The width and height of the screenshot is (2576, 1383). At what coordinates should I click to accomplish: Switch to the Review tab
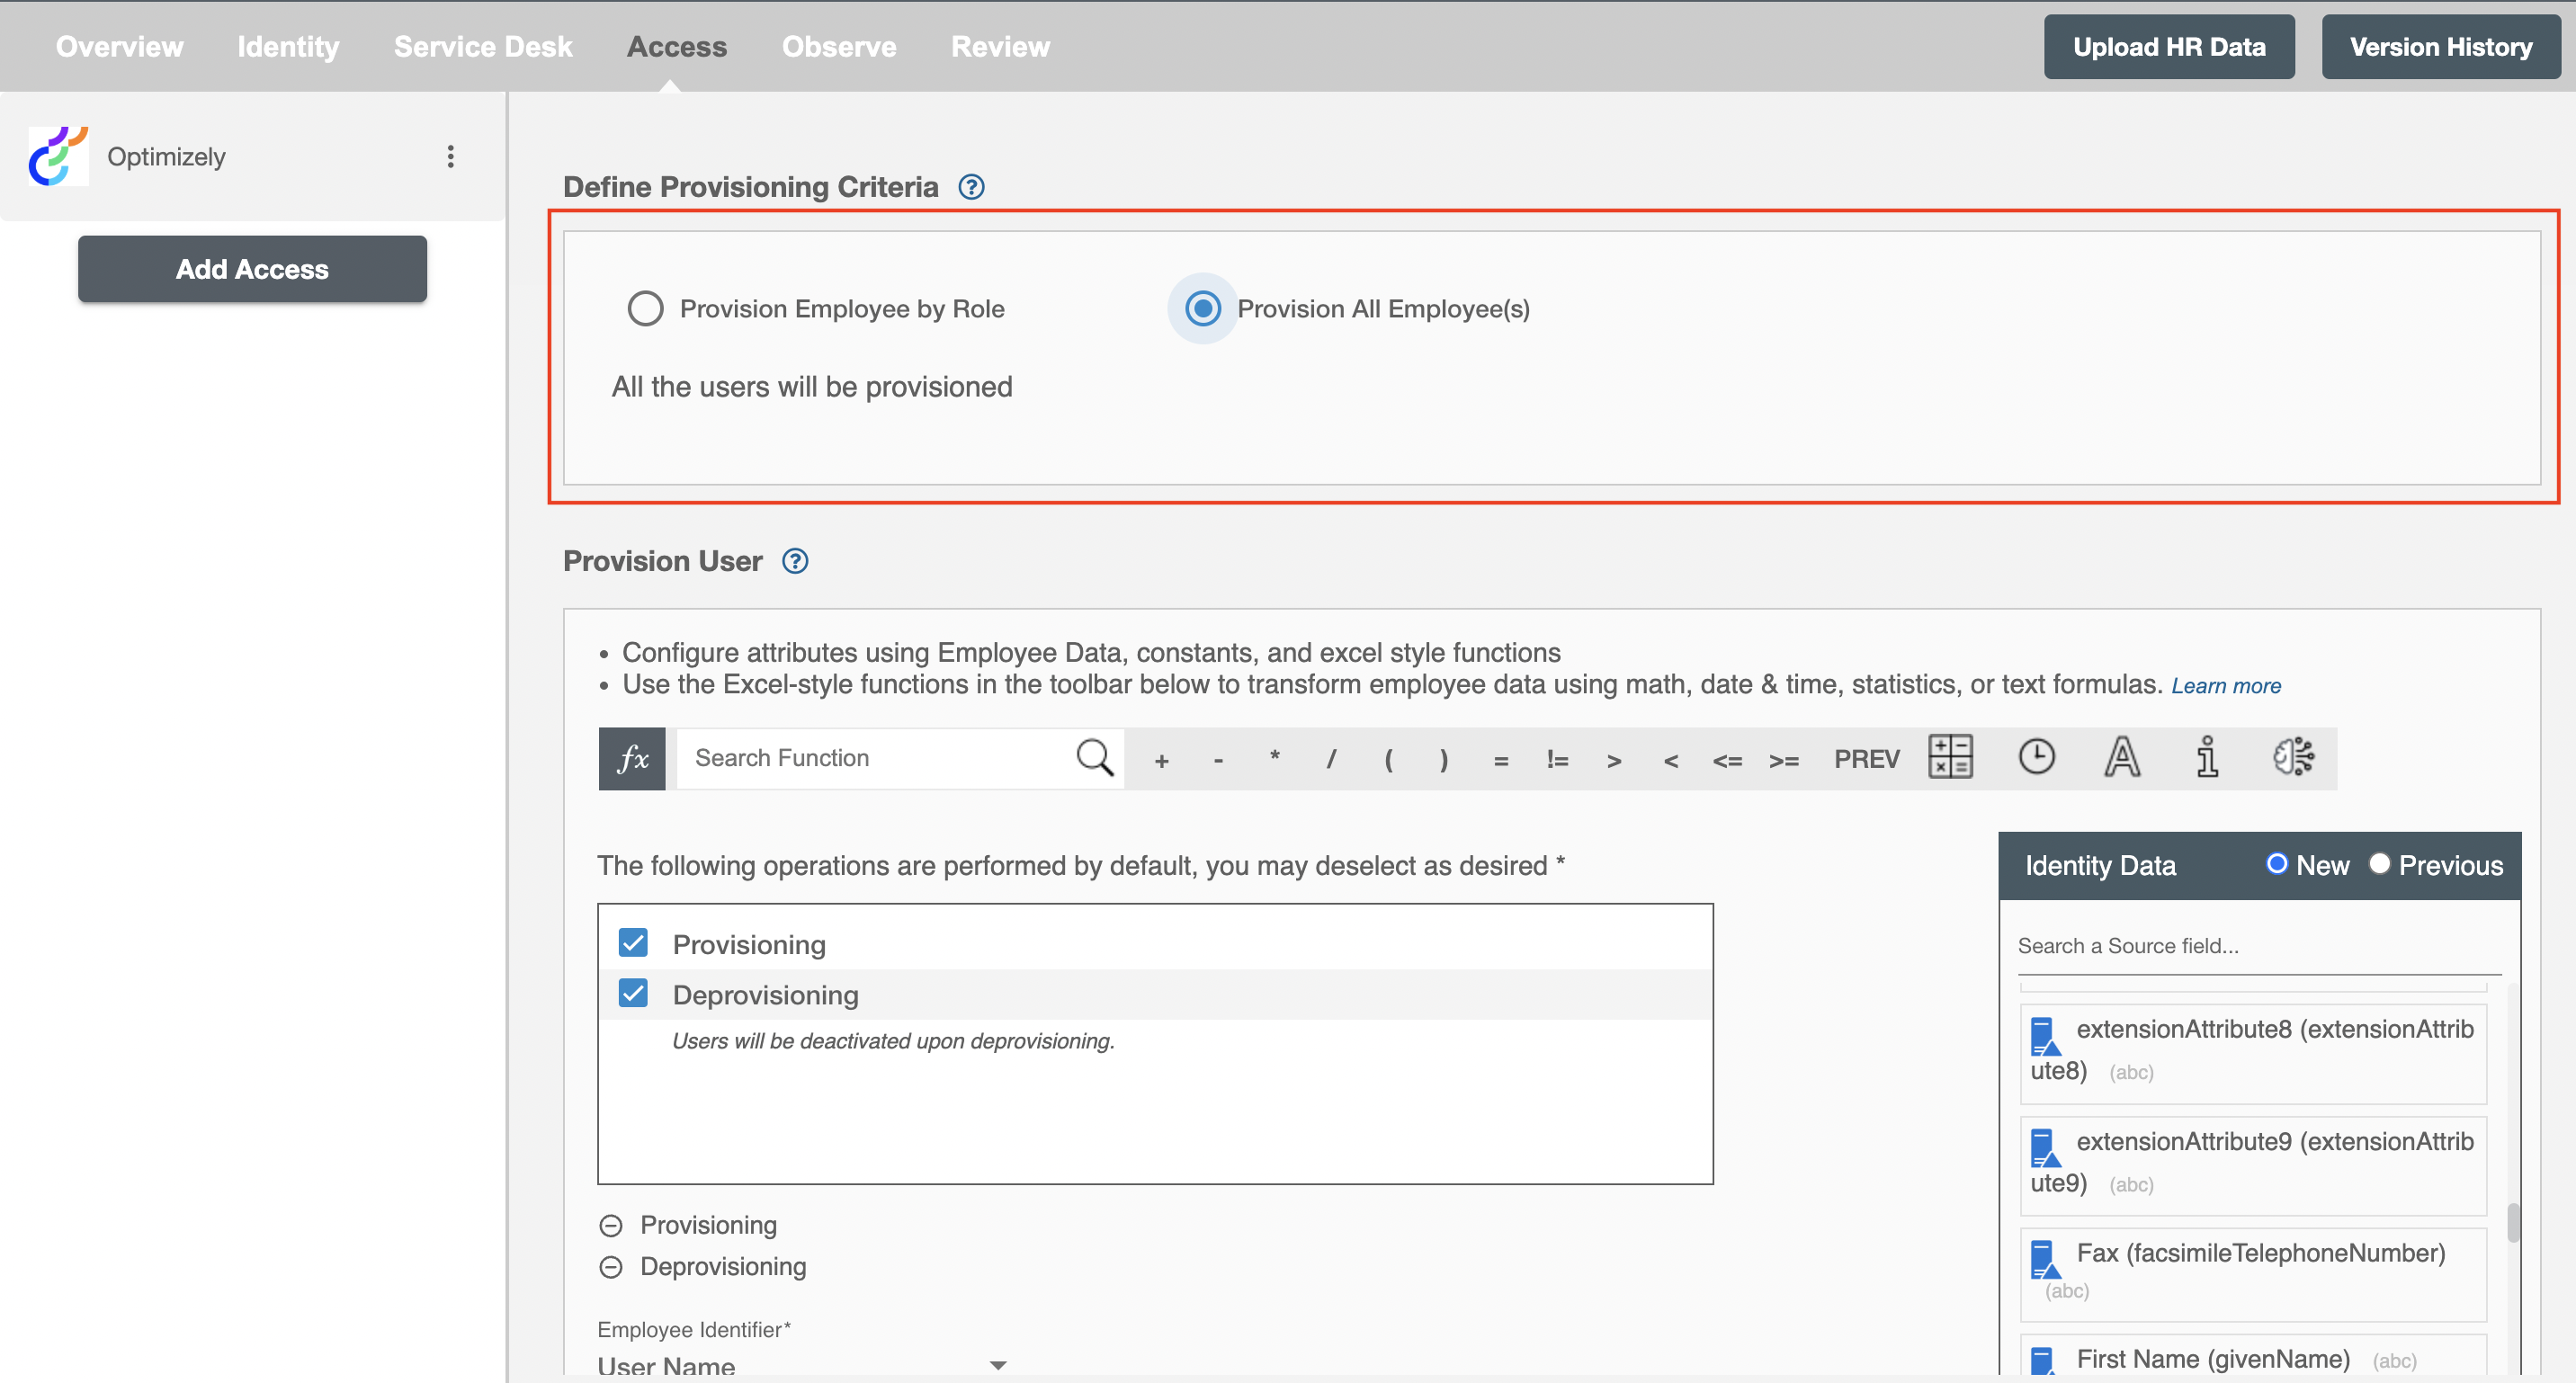coord(1000,46)
